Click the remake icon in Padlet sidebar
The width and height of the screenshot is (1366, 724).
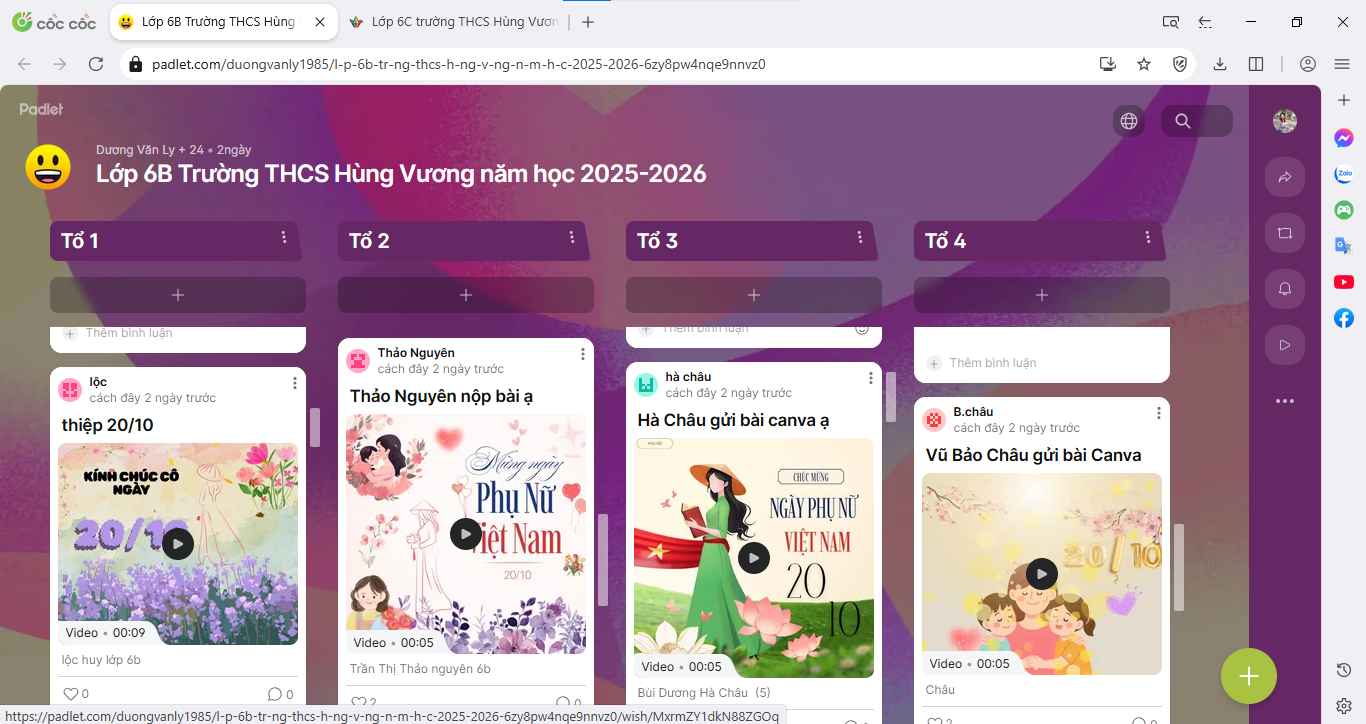[x=1285, y=233]
